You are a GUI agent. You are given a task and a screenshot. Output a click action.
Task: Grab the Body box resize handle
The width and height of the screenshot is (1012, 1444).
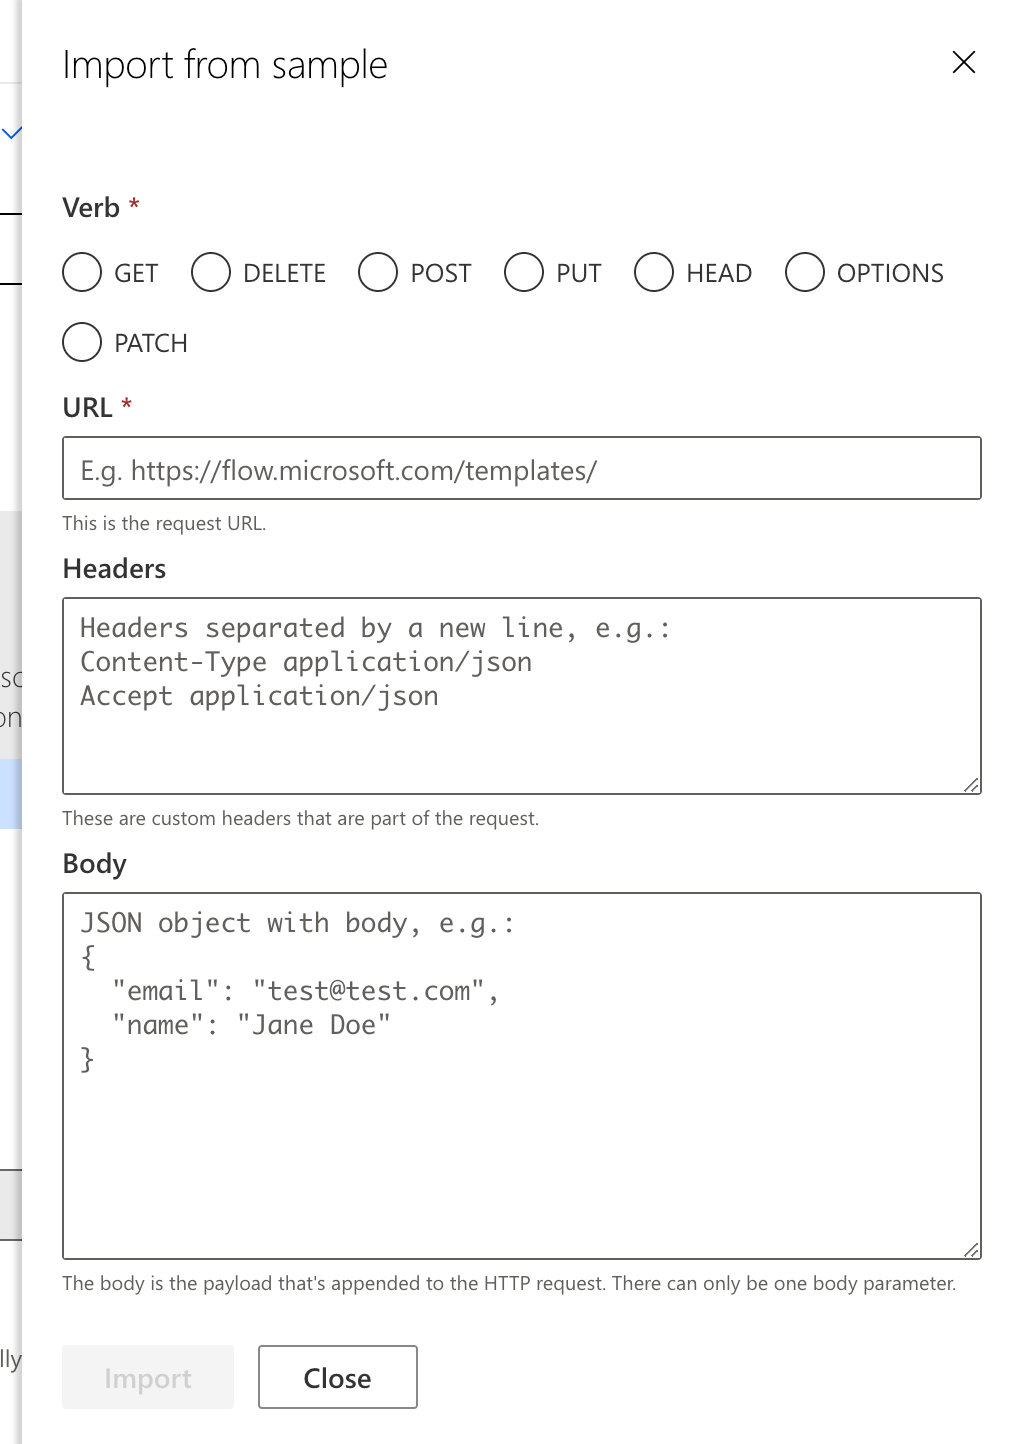[971, 1250]
